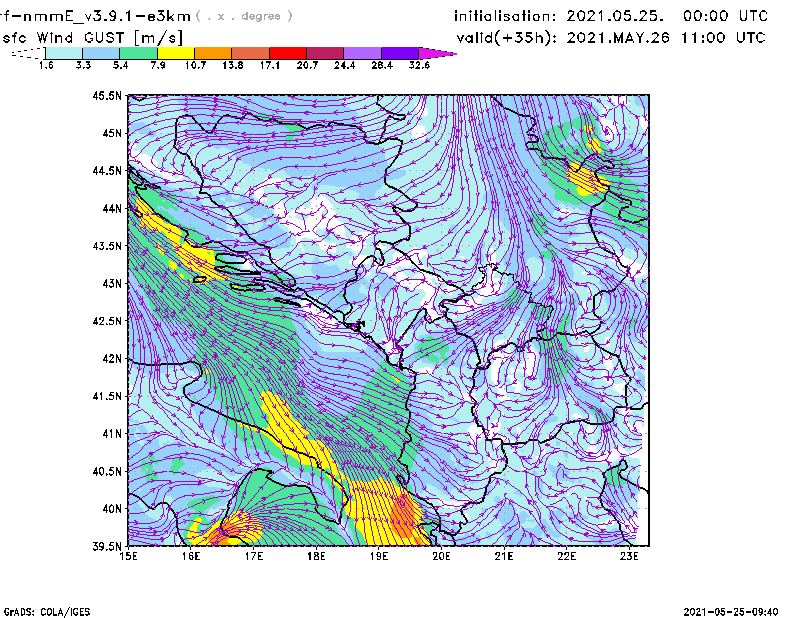Image resolution: width=800 pixels, height=618 pixels.
Task: Click the '42.5N' latitude label
Action: click(107, 321)
